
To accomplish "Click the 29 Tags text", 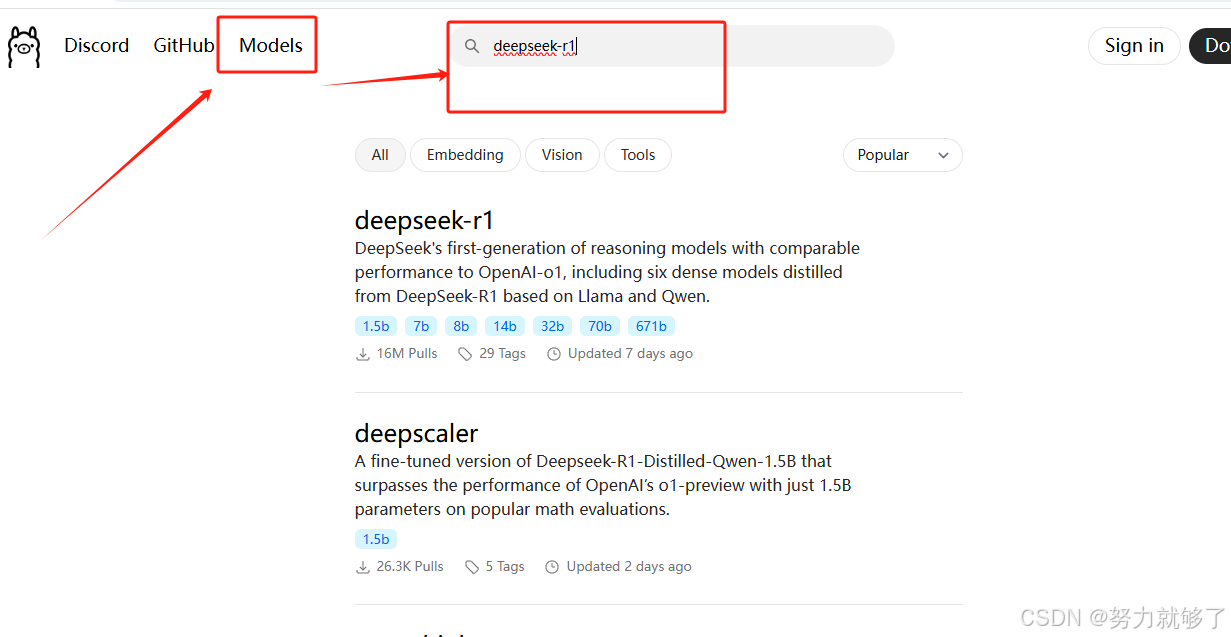I will pos(502,354).
